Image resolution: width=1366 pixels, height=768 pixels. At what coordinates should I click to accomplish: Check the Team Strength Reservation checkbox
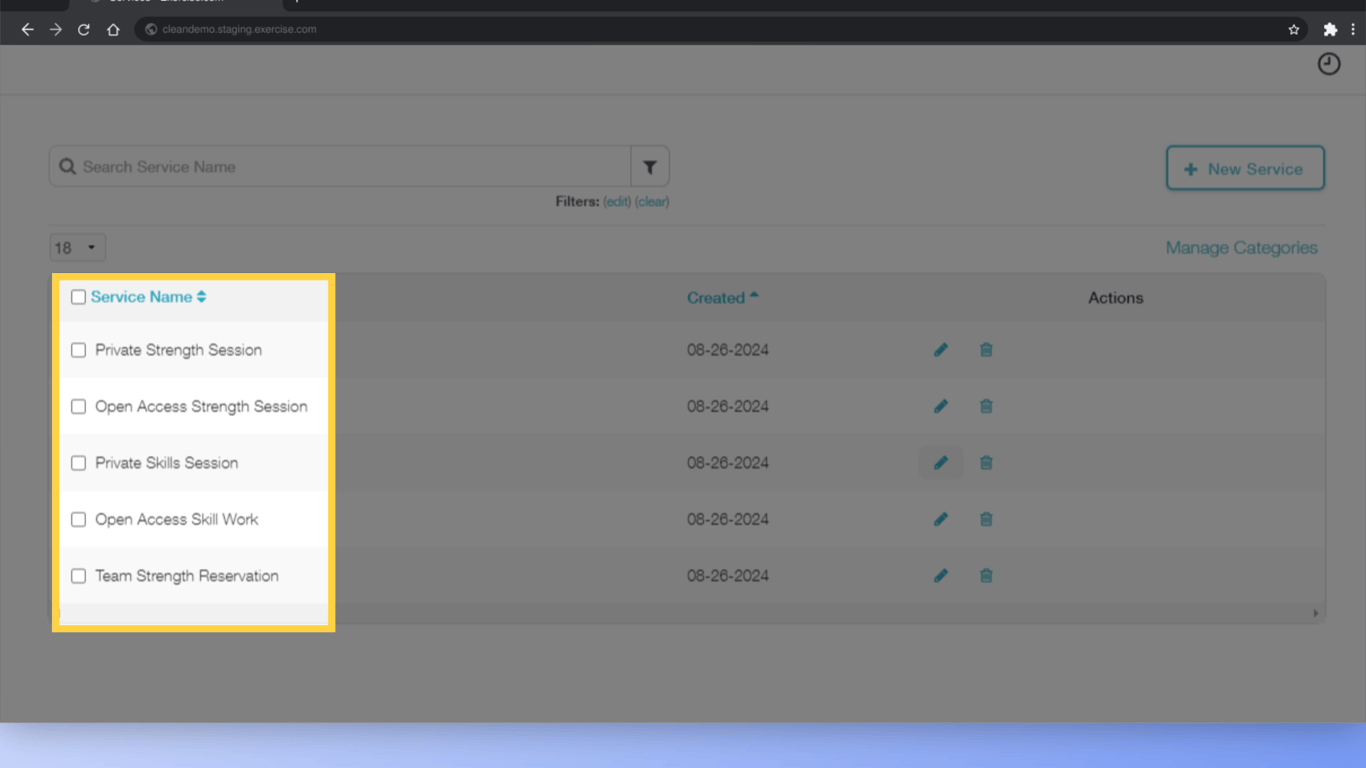coord(78,576)
